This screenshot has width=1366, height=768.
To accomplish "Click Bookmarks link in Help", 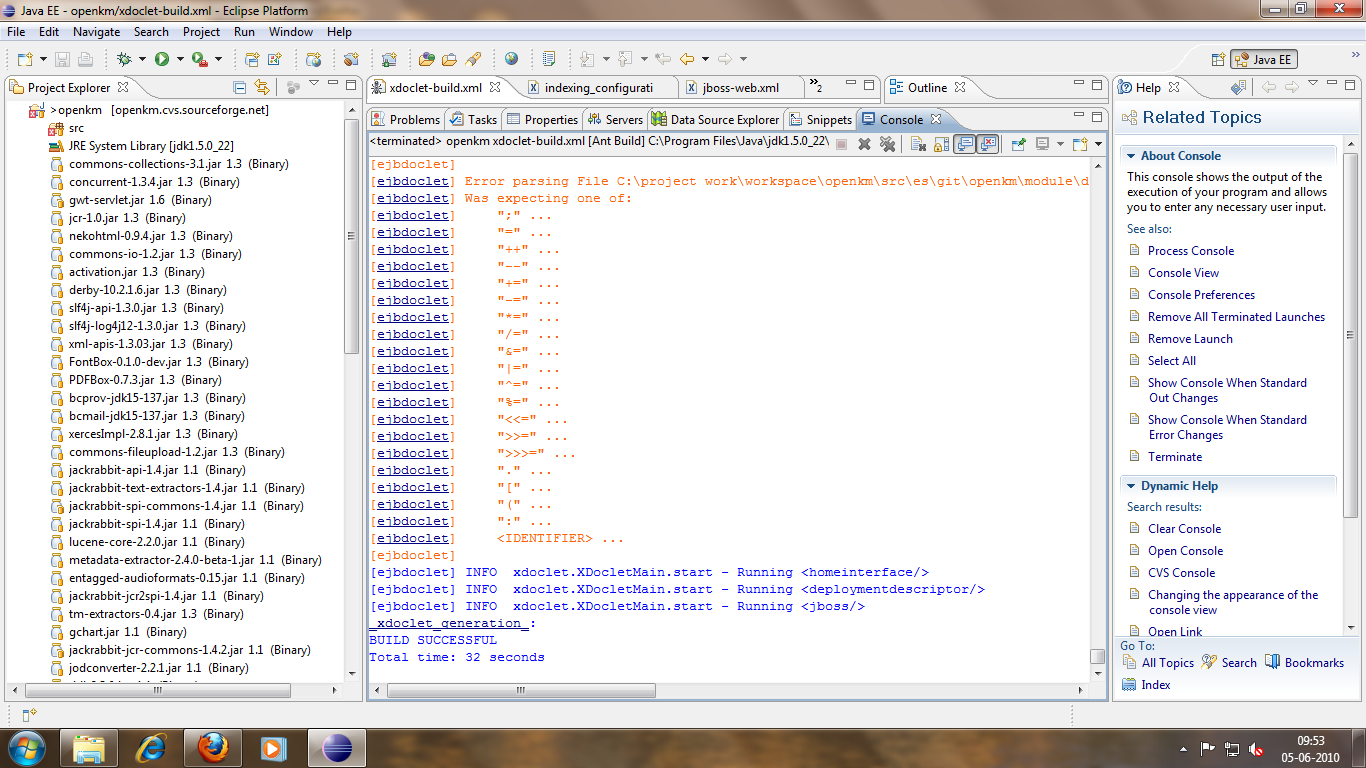I will 1314,663.
